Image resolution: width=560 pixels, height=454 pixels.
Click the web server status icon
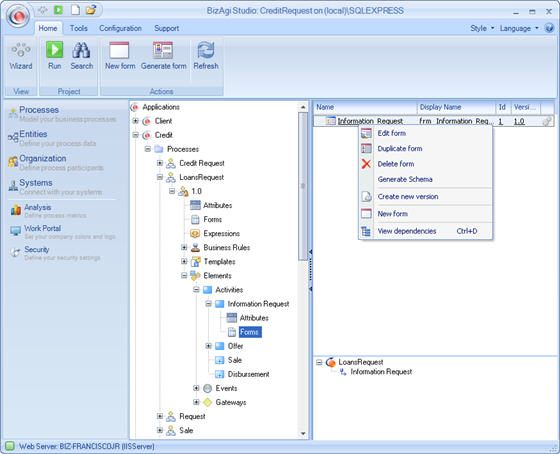tap(10, 446)
